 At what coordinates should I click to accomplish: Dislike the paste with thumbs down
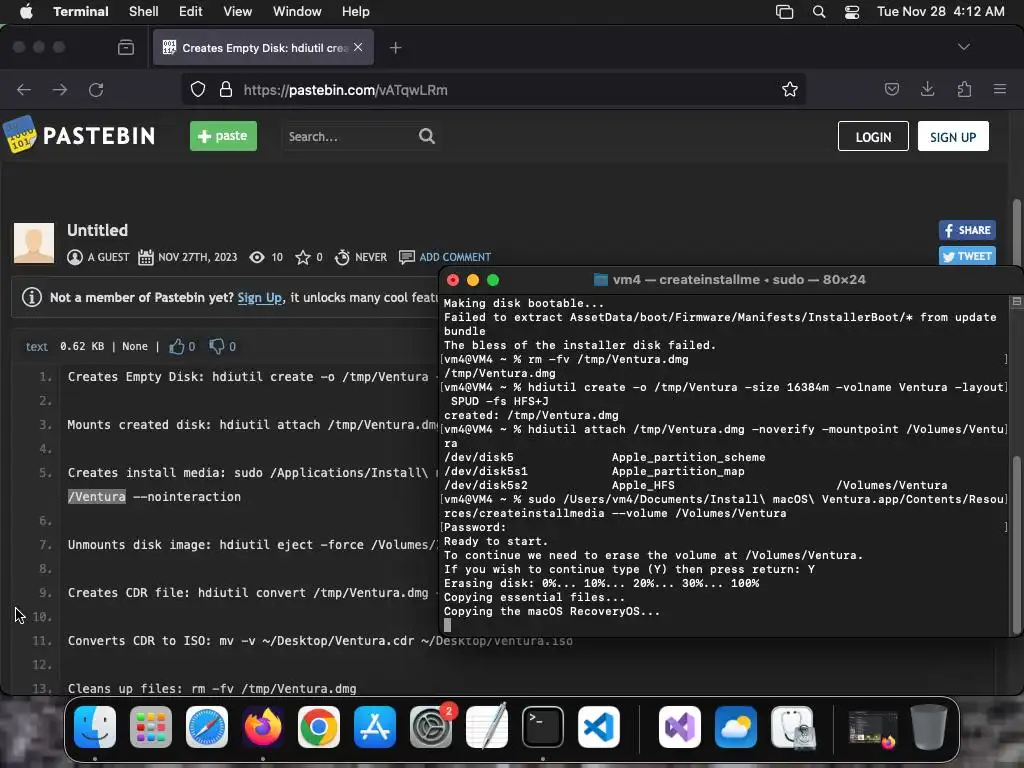point(217,346)
